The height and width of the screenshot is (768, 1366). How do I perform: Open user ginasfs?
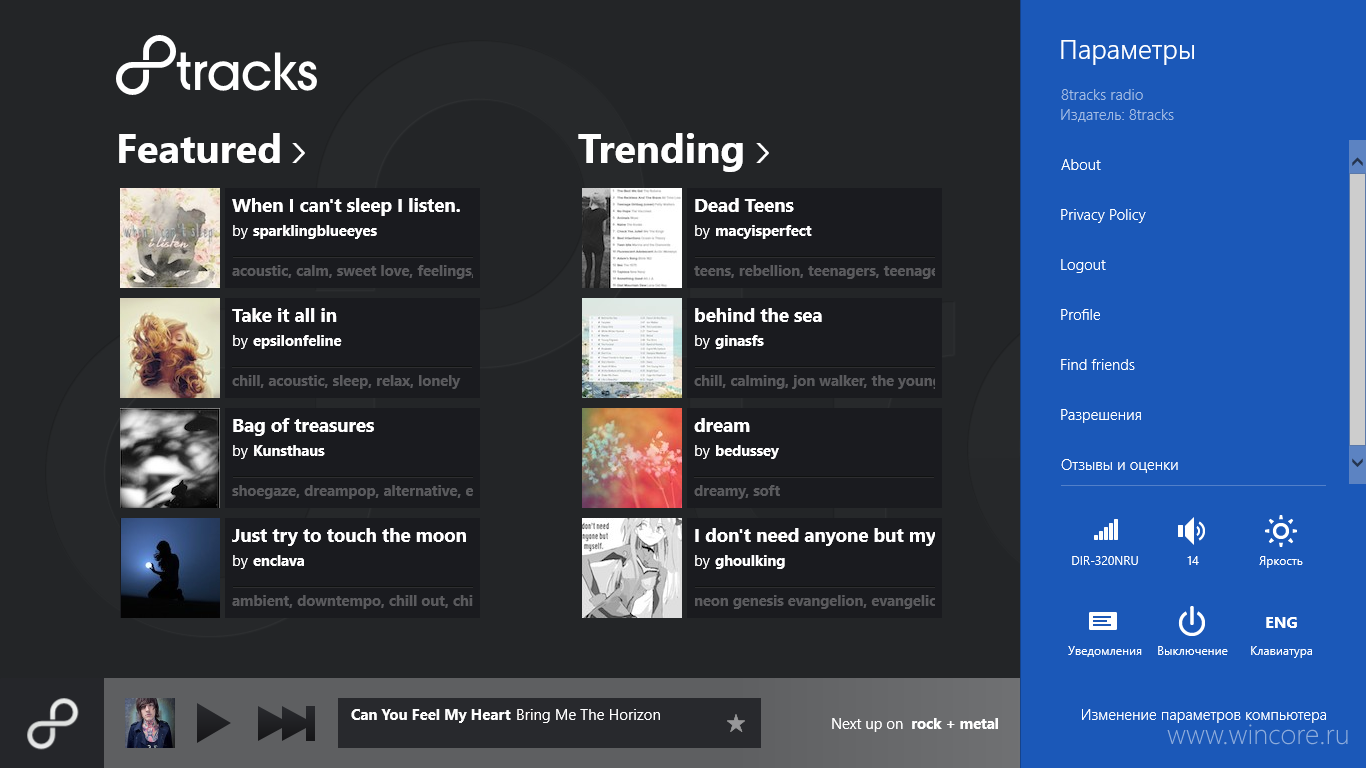pos(739,341)
